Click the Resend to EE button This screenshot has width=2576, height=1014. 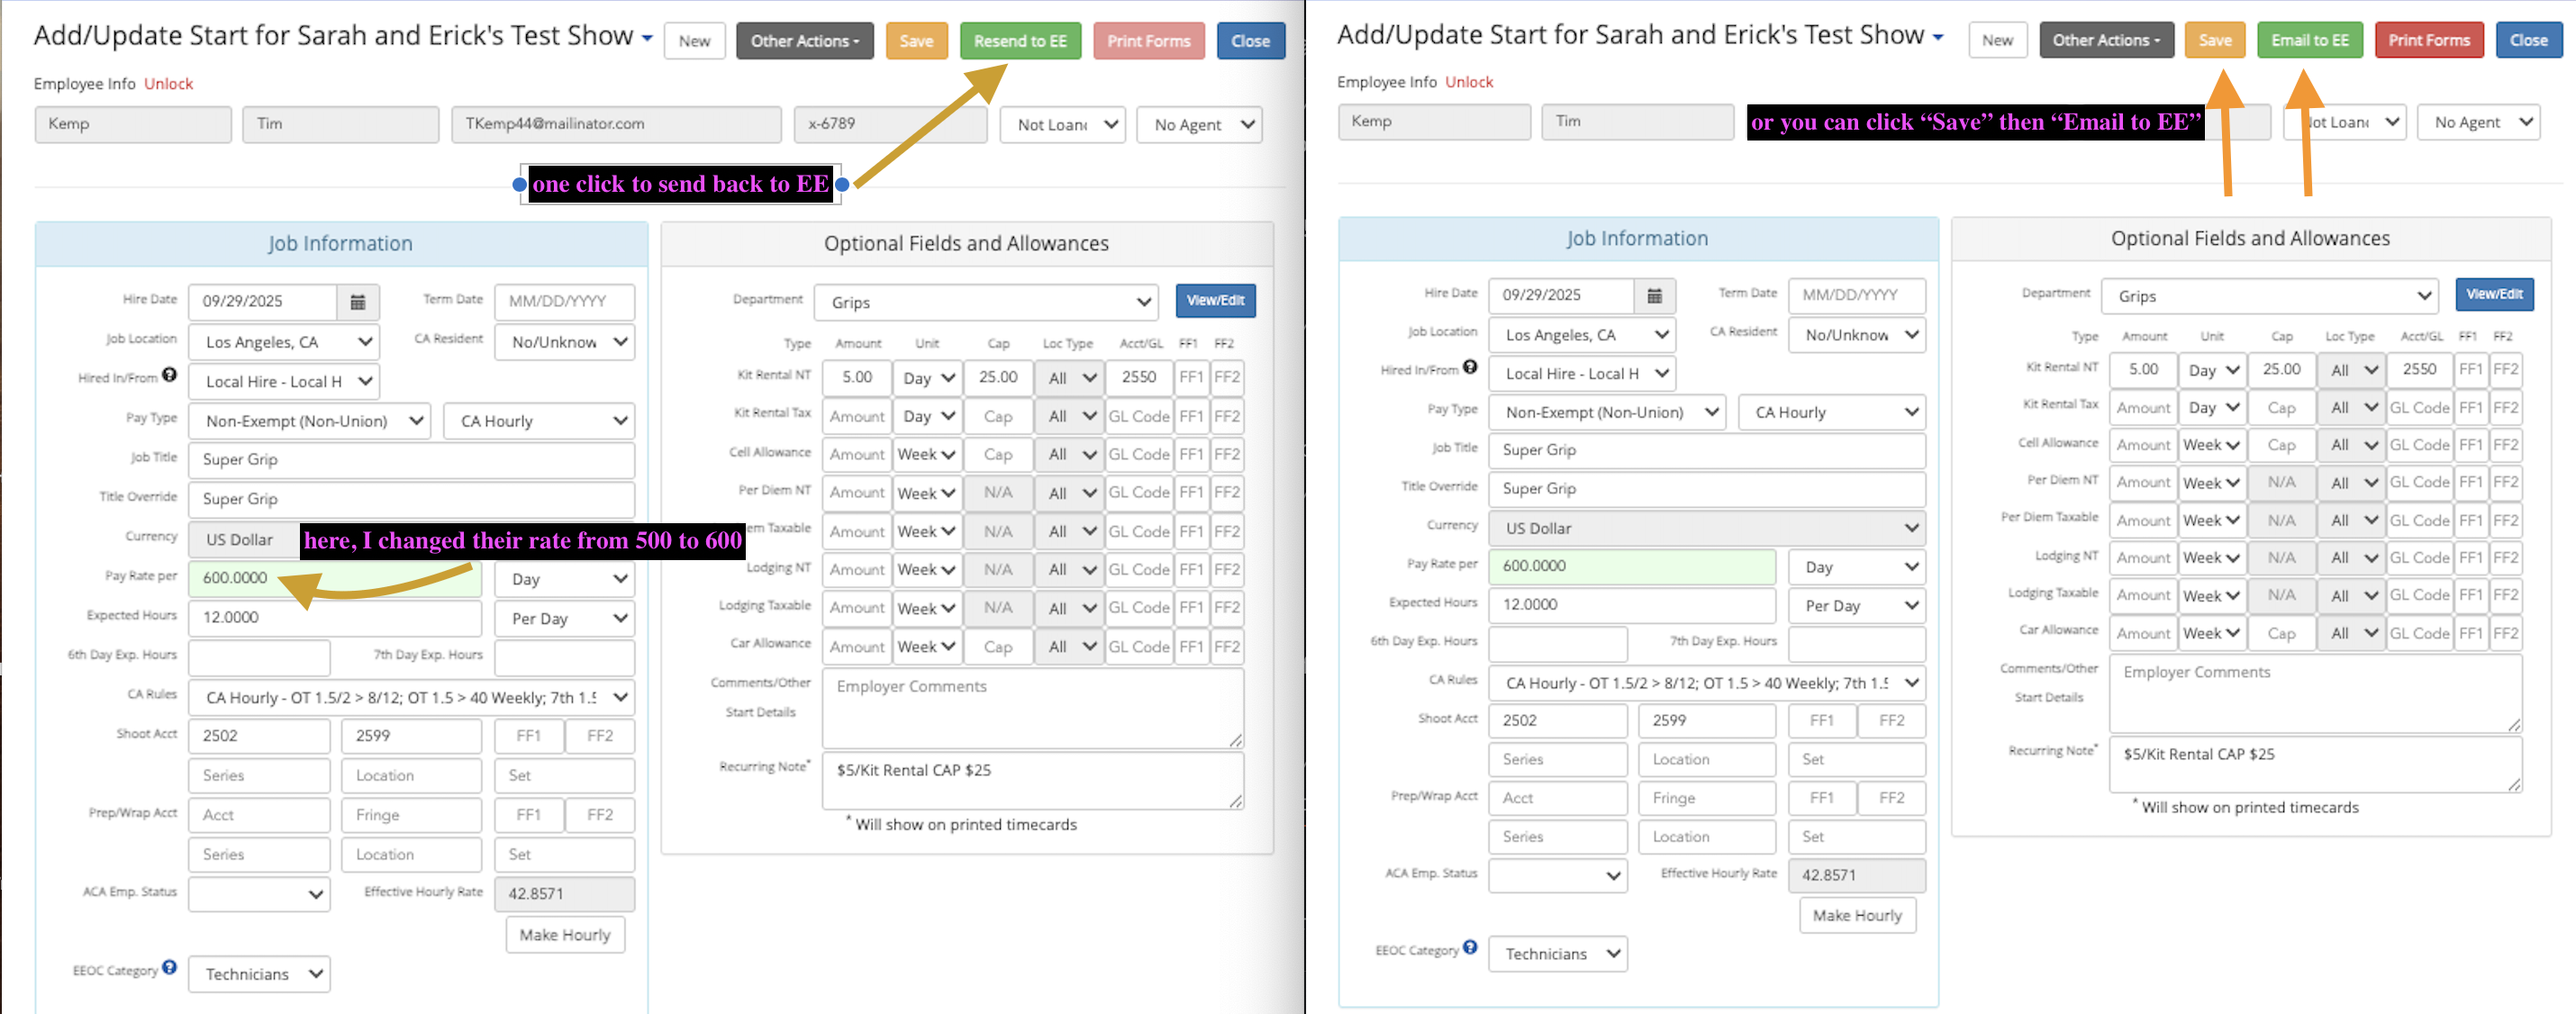click(1020, 41)
